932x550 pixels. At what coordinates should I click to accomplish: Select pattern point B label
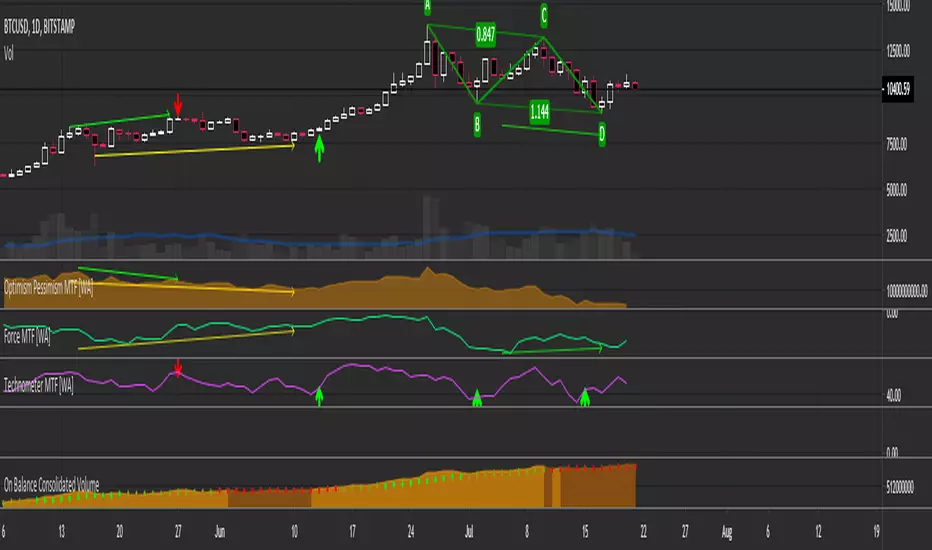tap(477, 125)
